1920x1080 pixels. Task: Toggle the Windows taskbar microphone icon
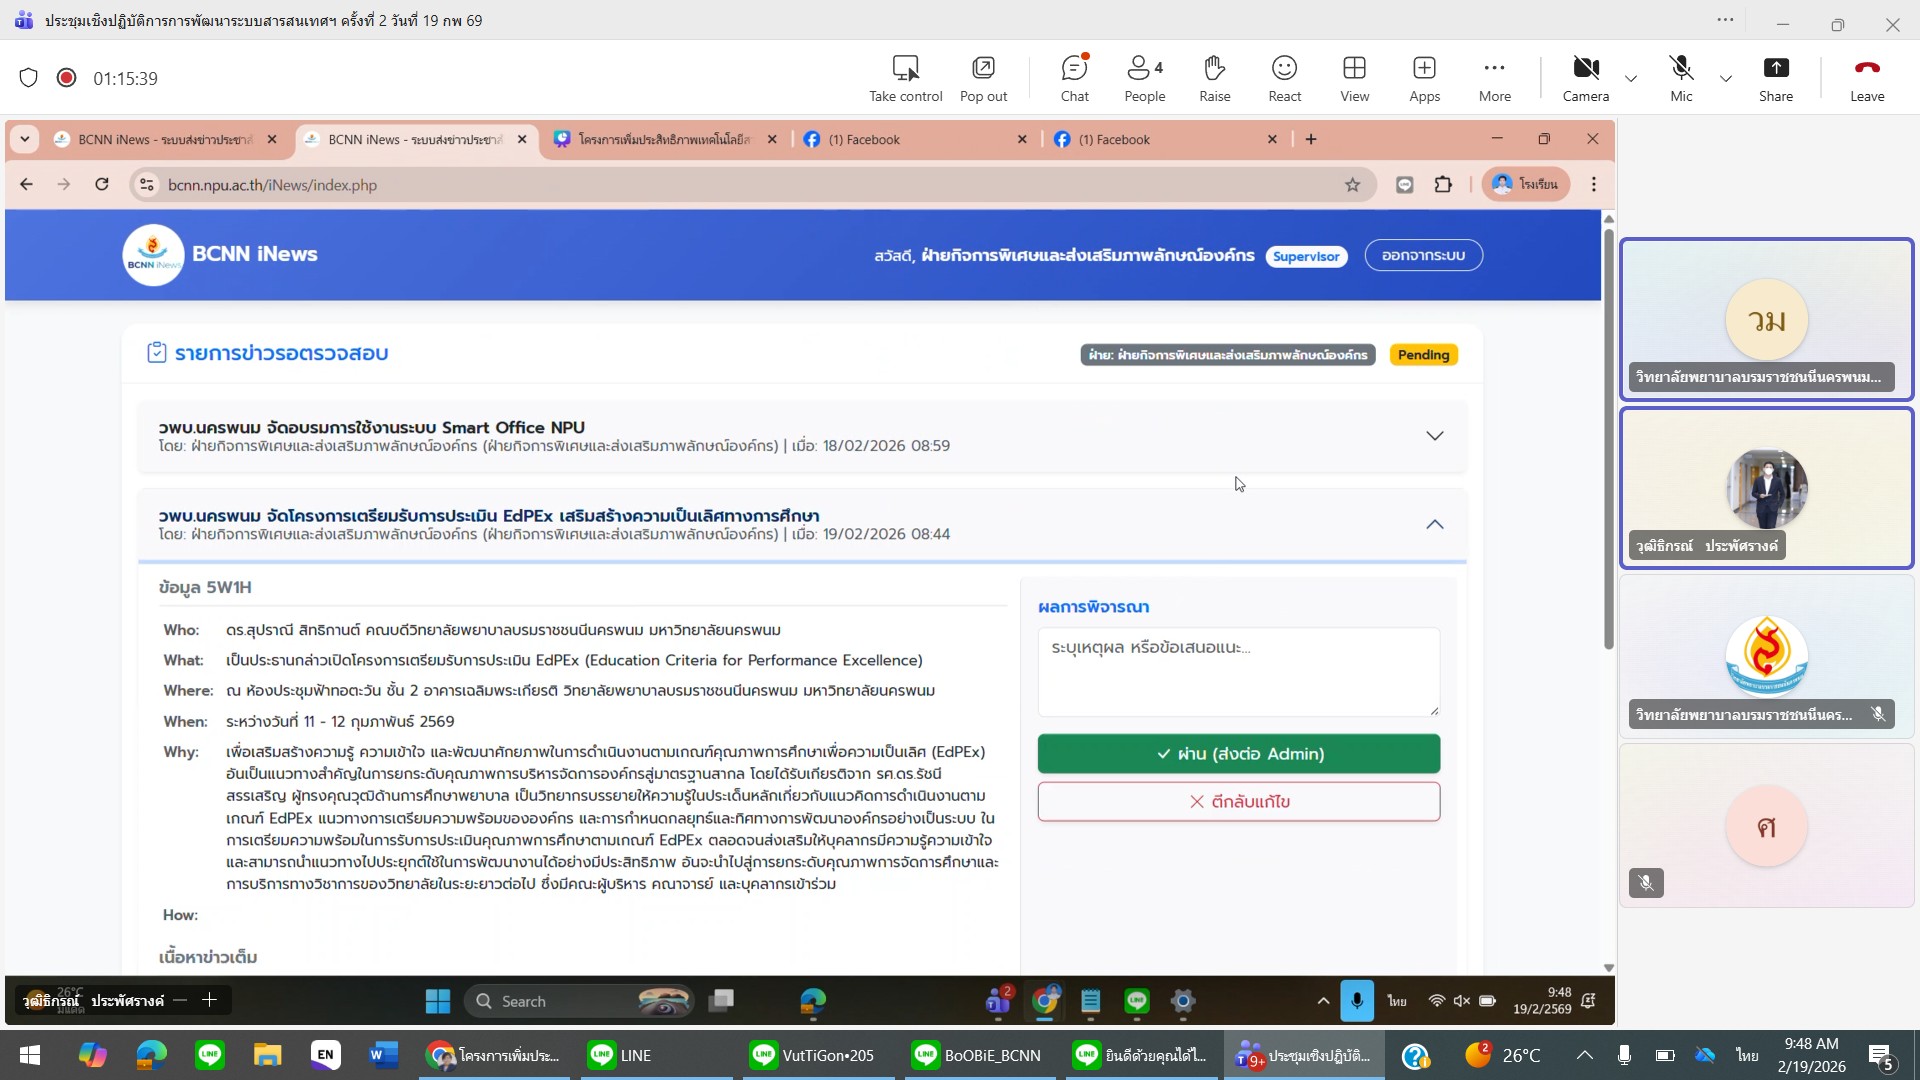pos(1624,1055)
